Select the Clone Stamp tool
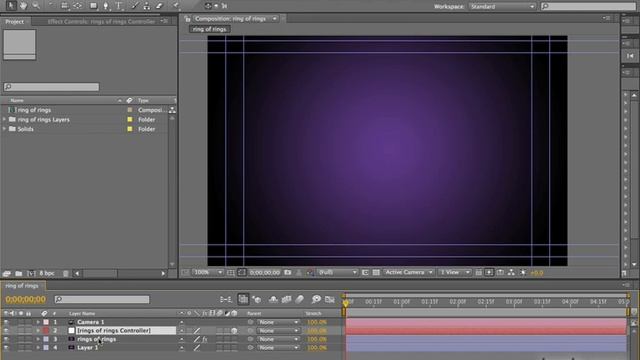 147,5
